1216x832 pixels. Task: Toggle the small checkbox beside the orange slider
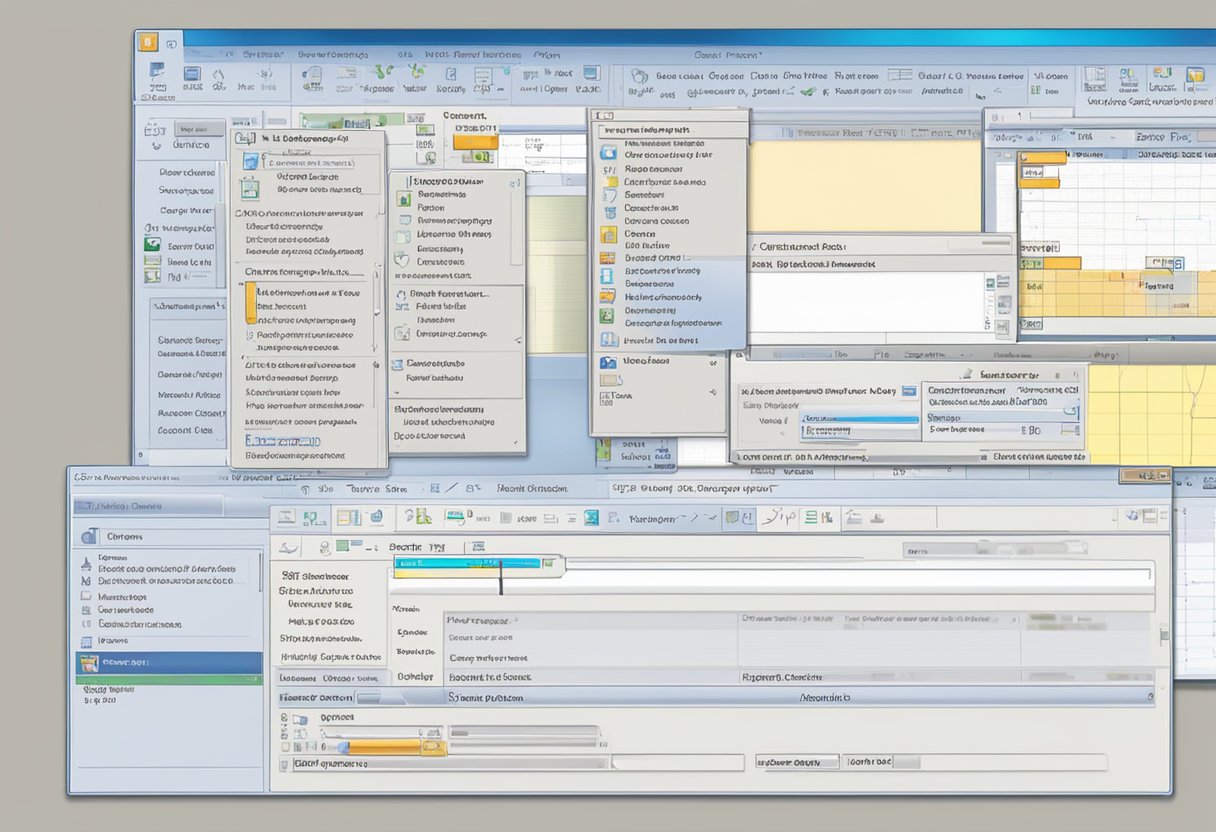coord(285,746)
